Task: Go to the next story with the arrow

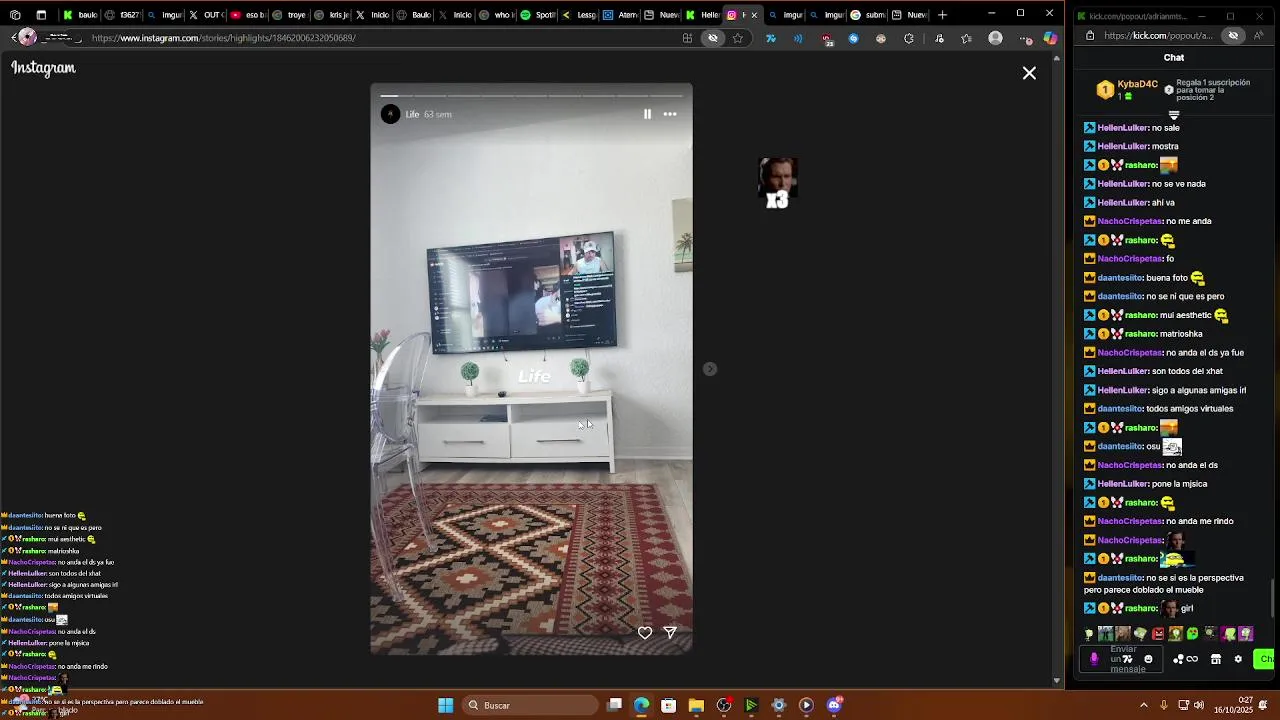Action: coord(710,369)
